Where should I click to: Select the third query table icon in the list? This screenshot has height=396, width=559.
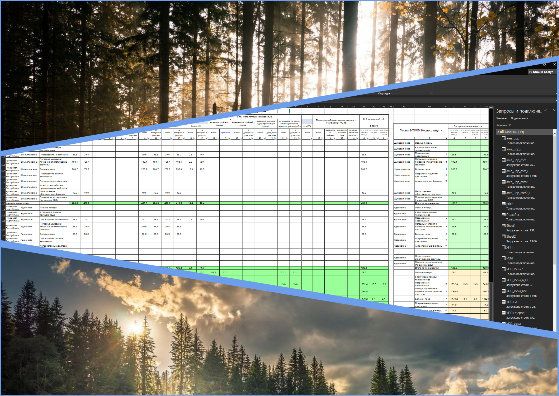click(504, 160)
